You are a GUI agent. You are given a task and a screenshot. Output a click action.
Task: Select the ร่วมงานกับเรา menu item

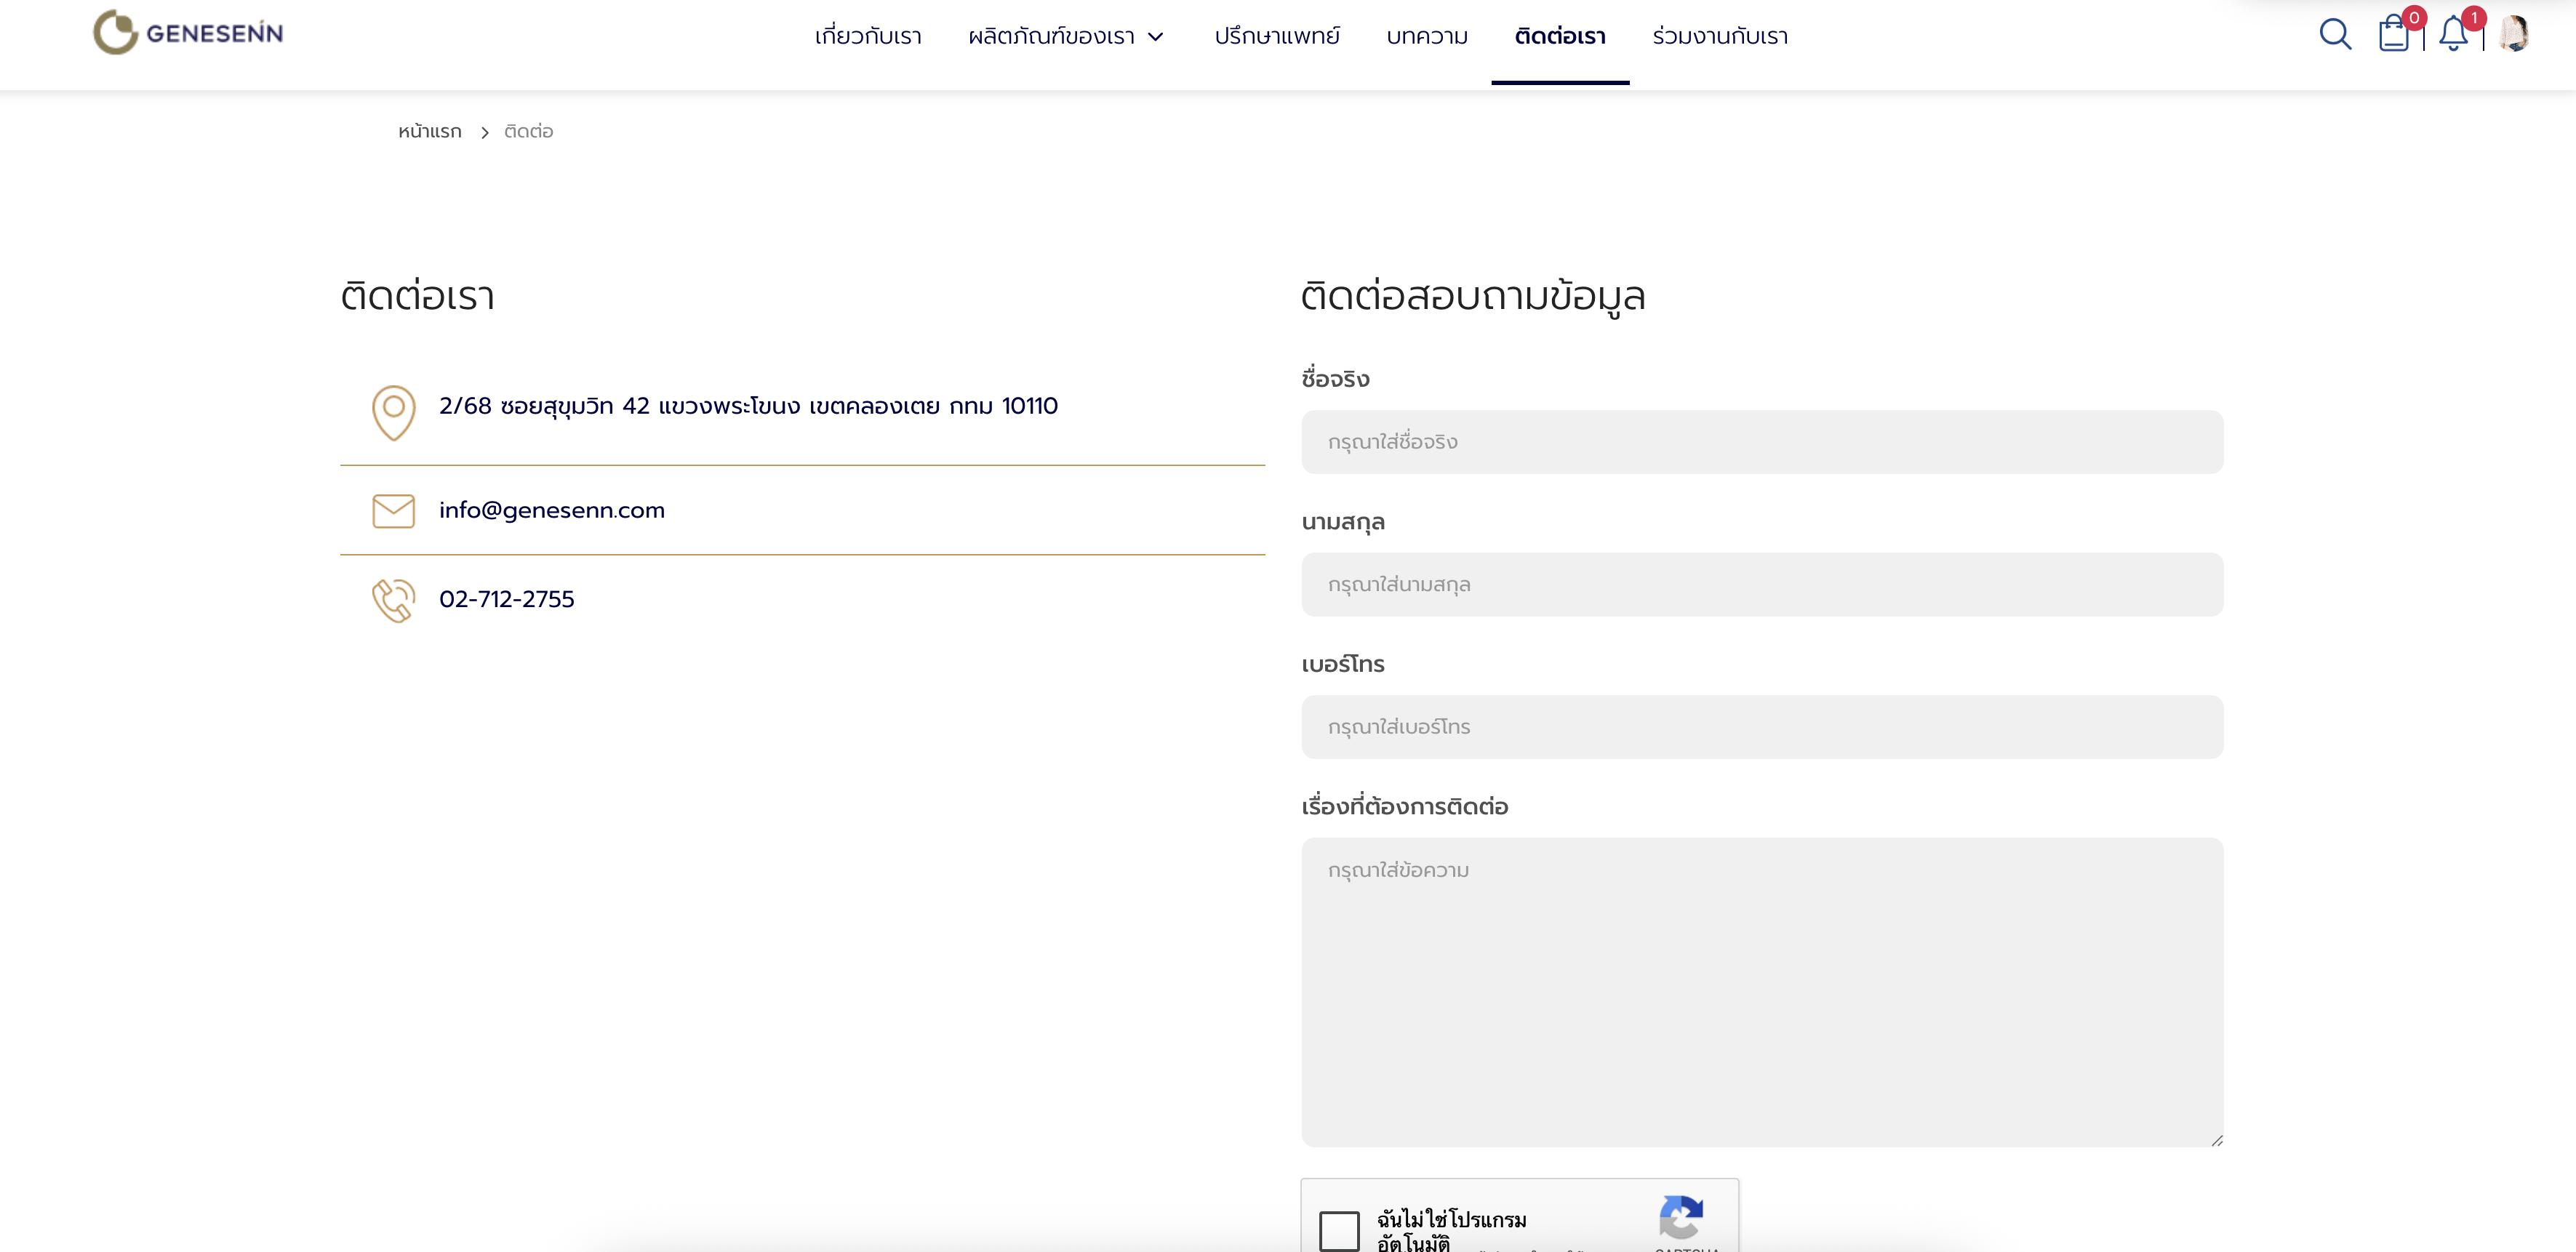pyautogui.click(x=1720, y=37)
